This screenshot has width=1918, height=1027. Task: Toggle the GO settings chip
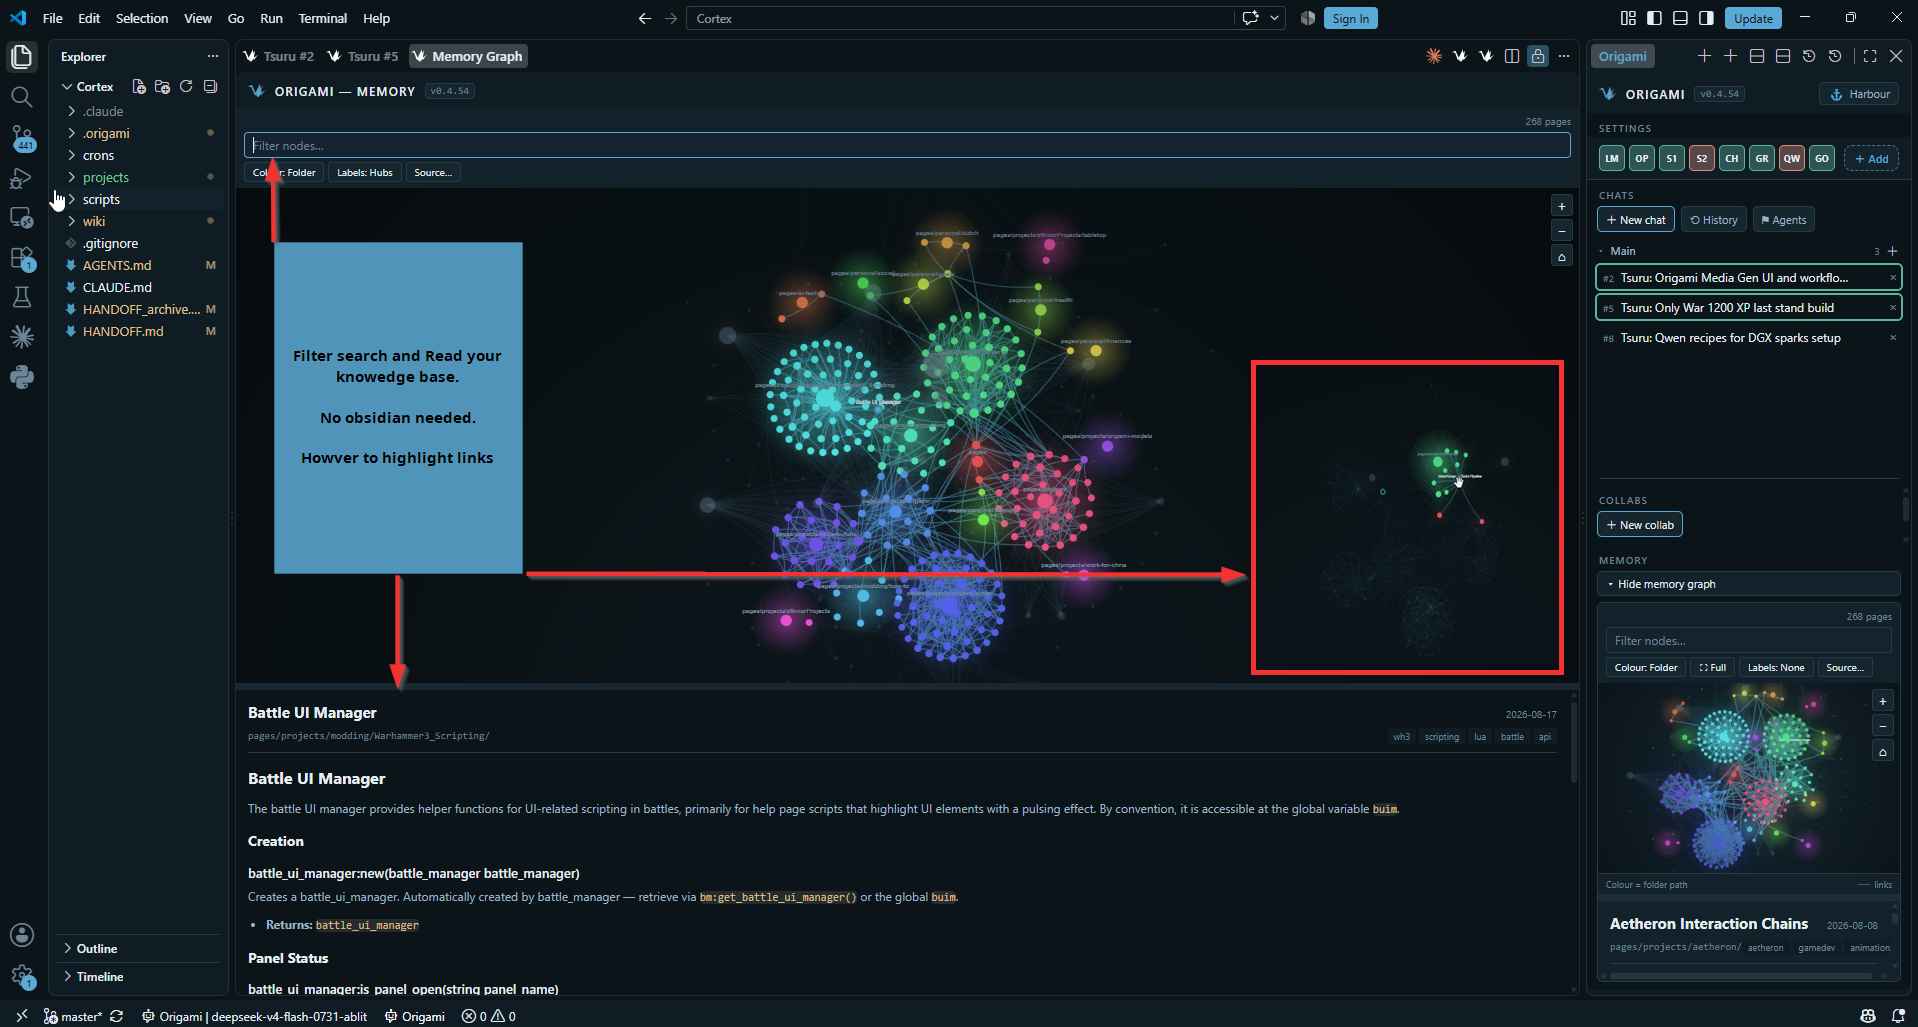click(1822, 158)
